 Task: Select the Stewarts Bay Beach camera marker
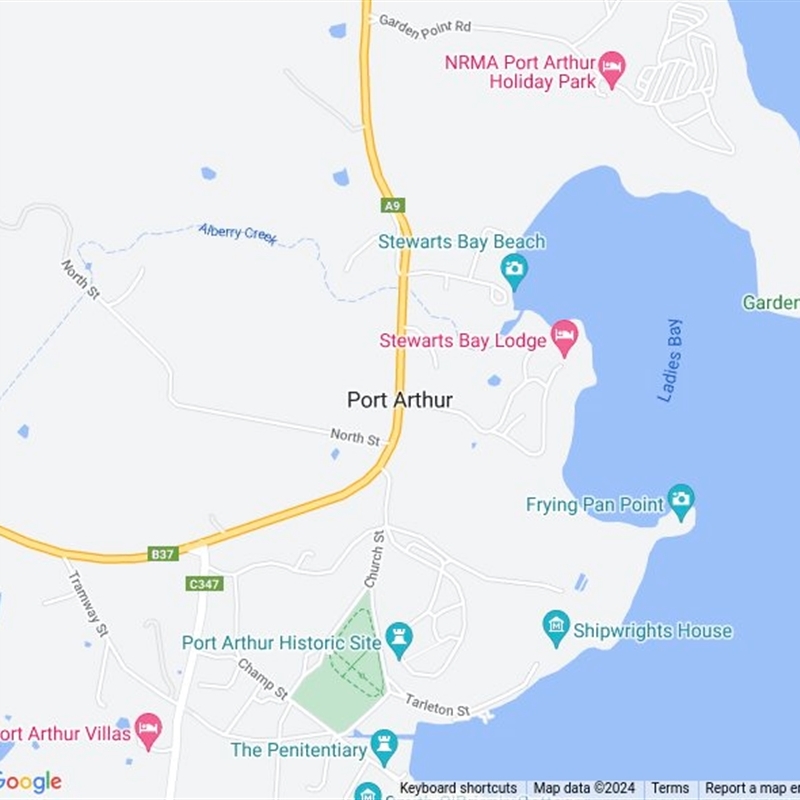pos(514,271)
